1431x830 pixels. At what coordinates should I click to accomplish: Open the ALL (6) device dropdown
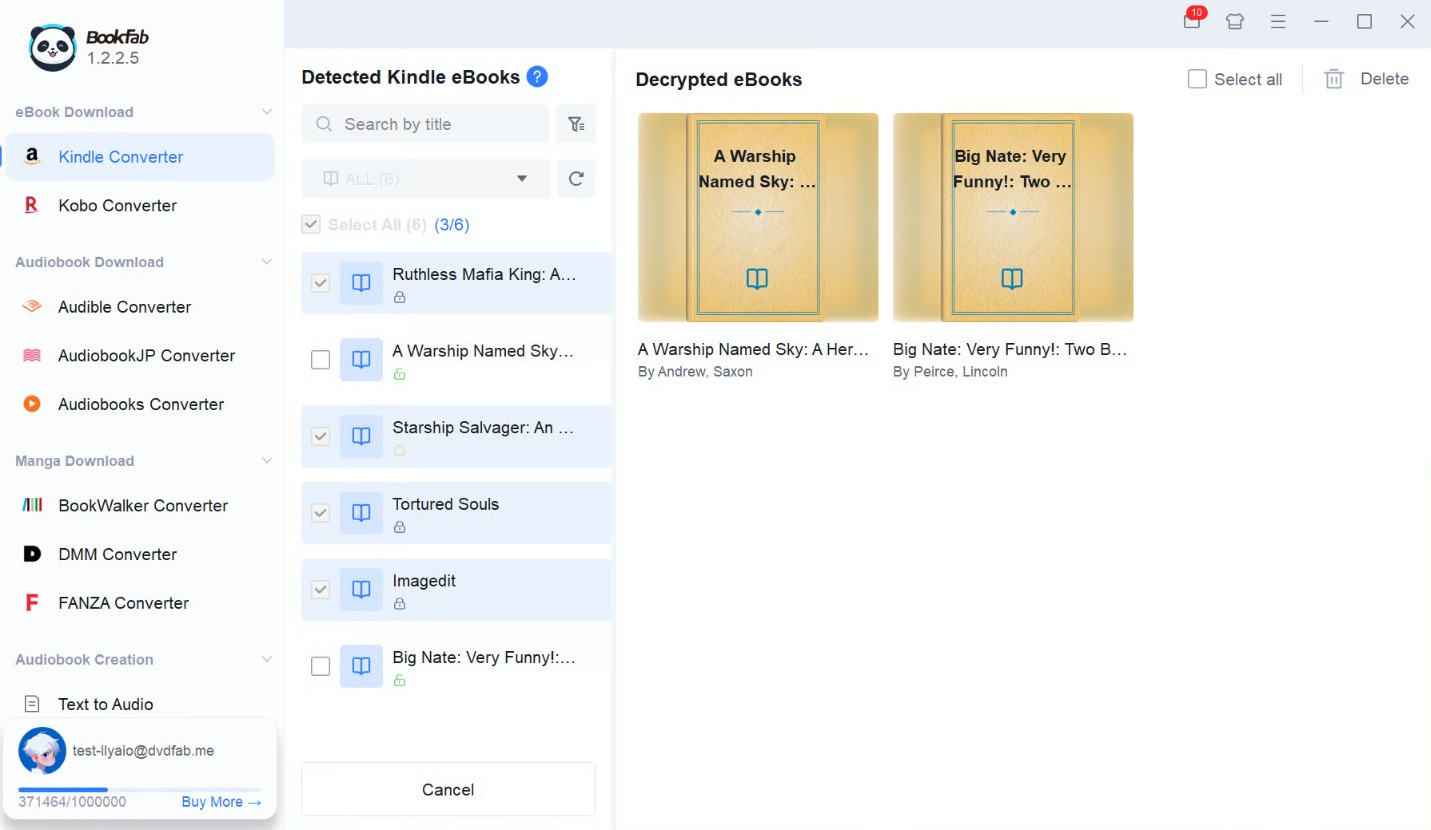(425, 178)
